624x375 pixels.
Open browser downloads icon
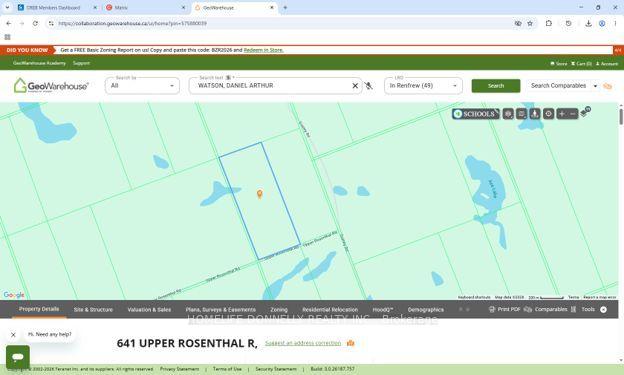click(x=588, y=23)
